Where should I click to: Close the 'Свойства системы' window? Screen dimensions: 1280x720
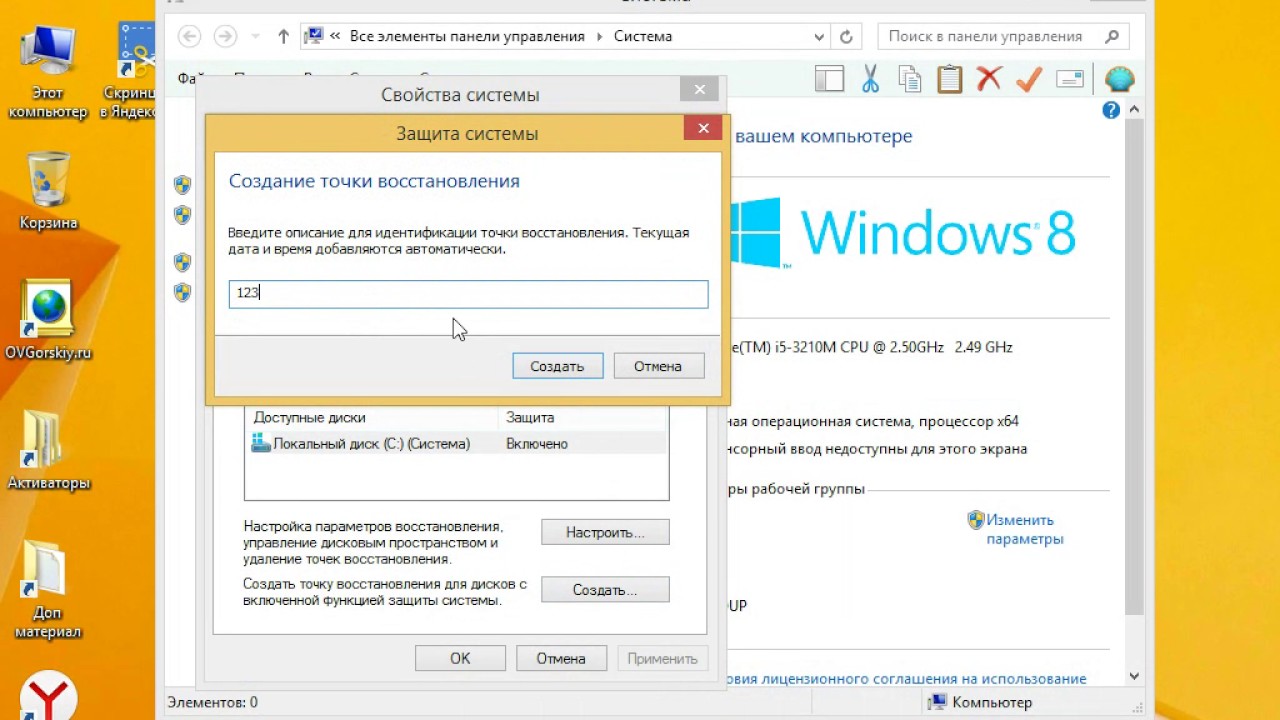[x=699, y=90]
